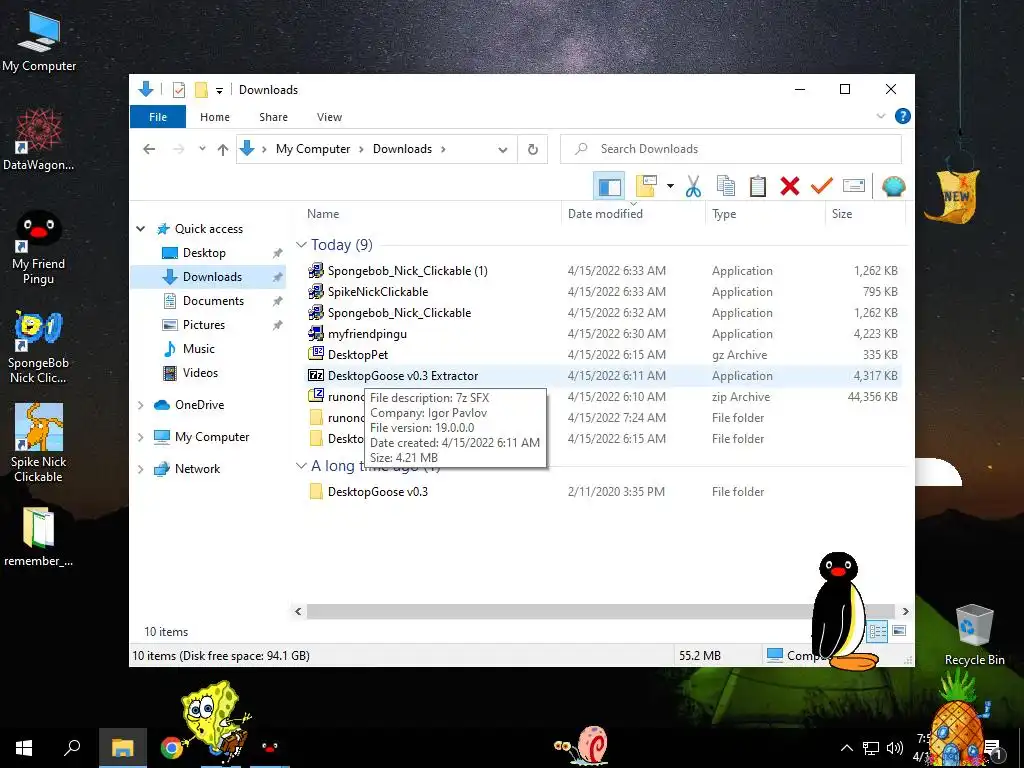This screenshot has height=768, width=1024.
Task: Click the globe shell icon in toolbar
Action: click(893, 186)
